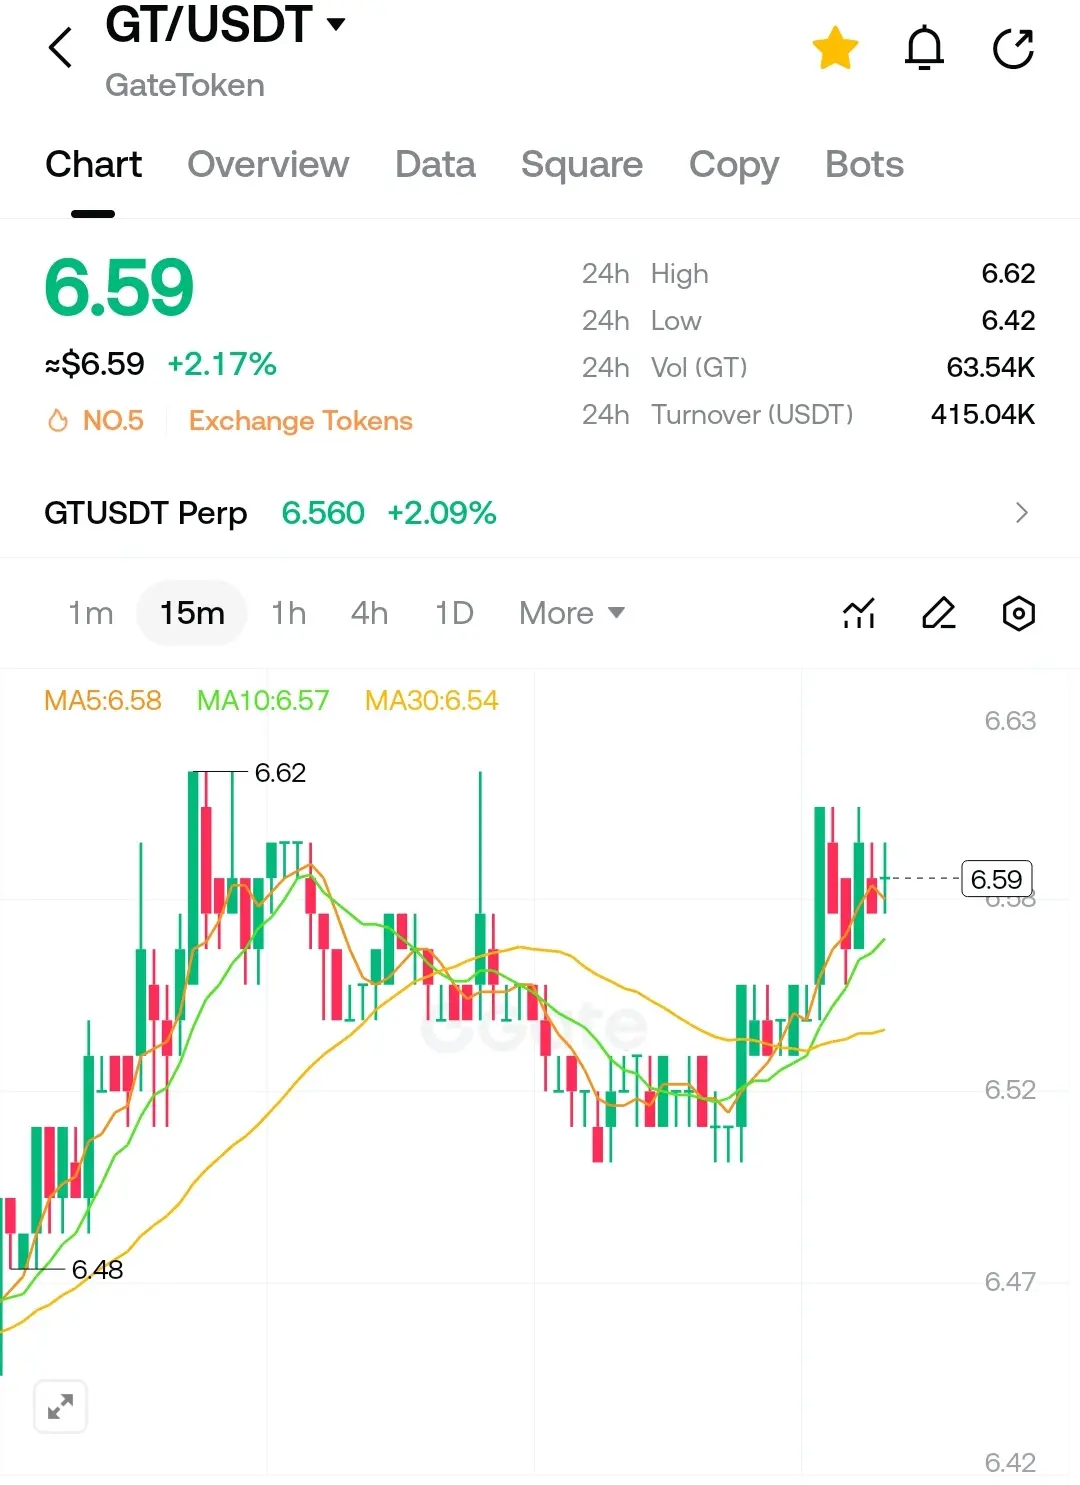Tap the NO.5 ranking flame icon
The height and width of the screenshot is (1485, 1080).
coord(58,421)
